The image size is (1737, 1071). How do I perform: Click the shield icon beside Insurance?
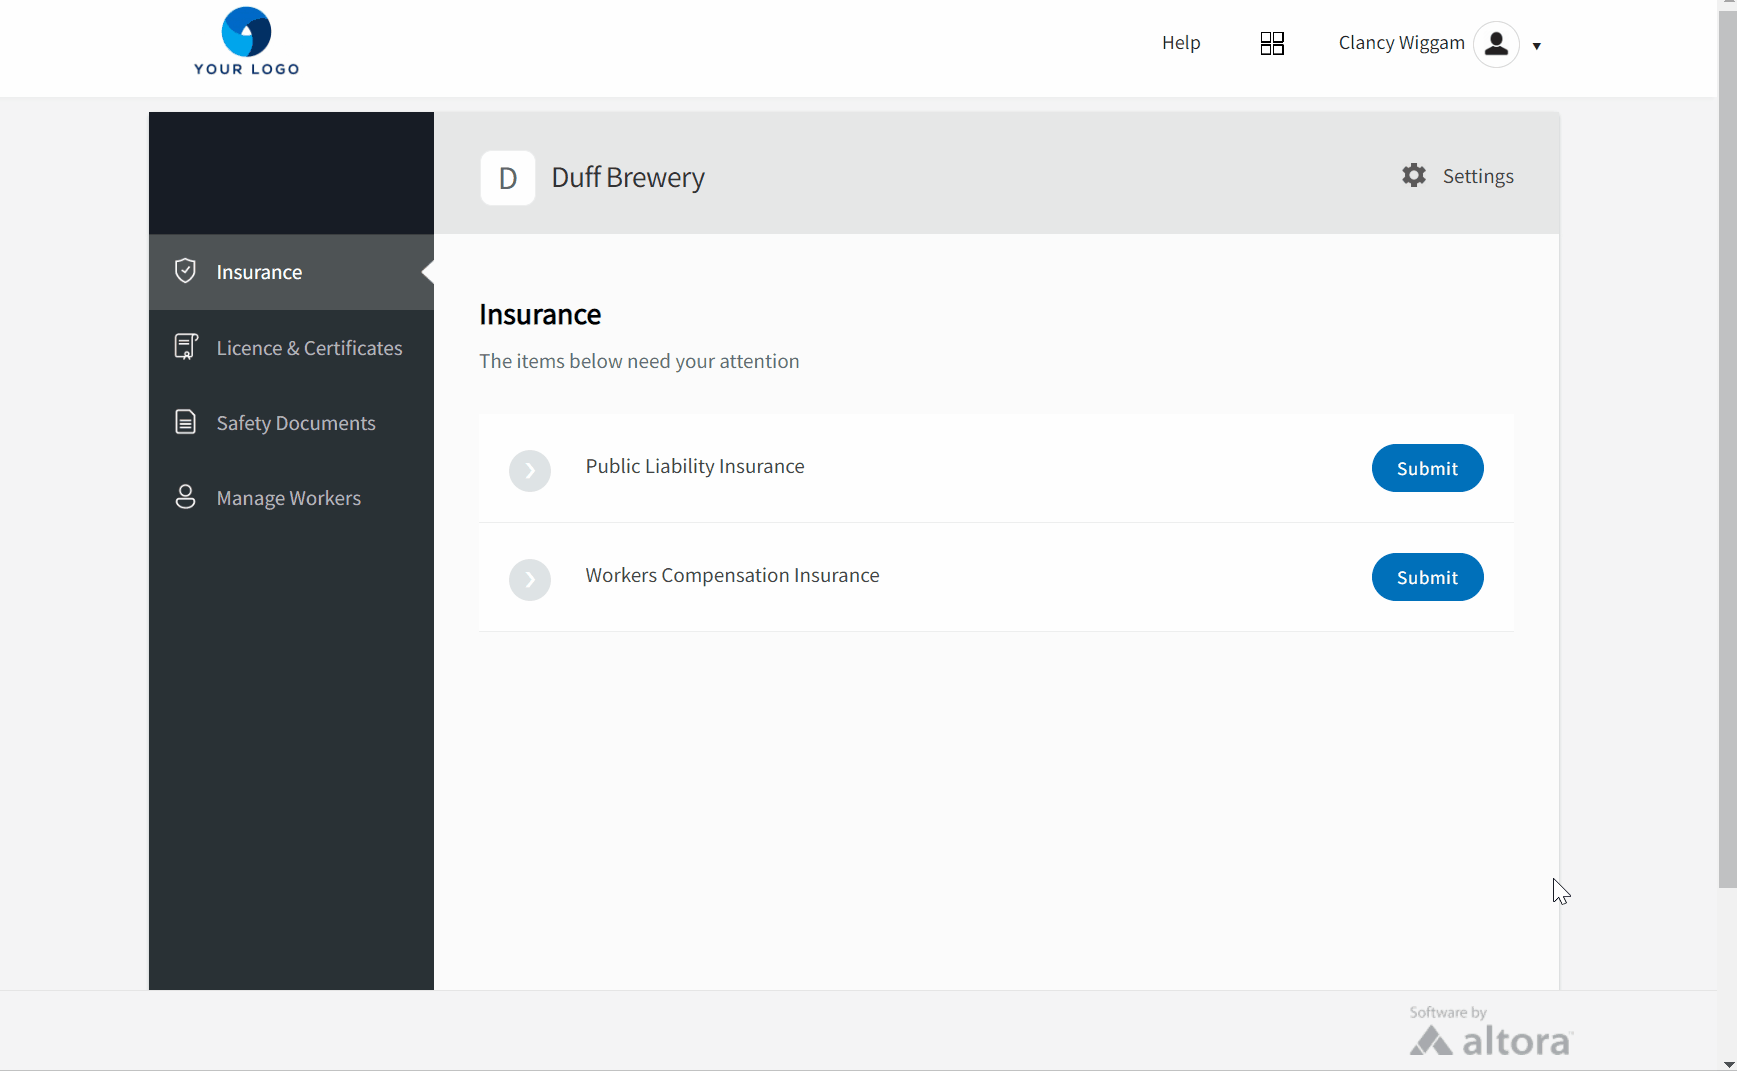coord(185,271)
